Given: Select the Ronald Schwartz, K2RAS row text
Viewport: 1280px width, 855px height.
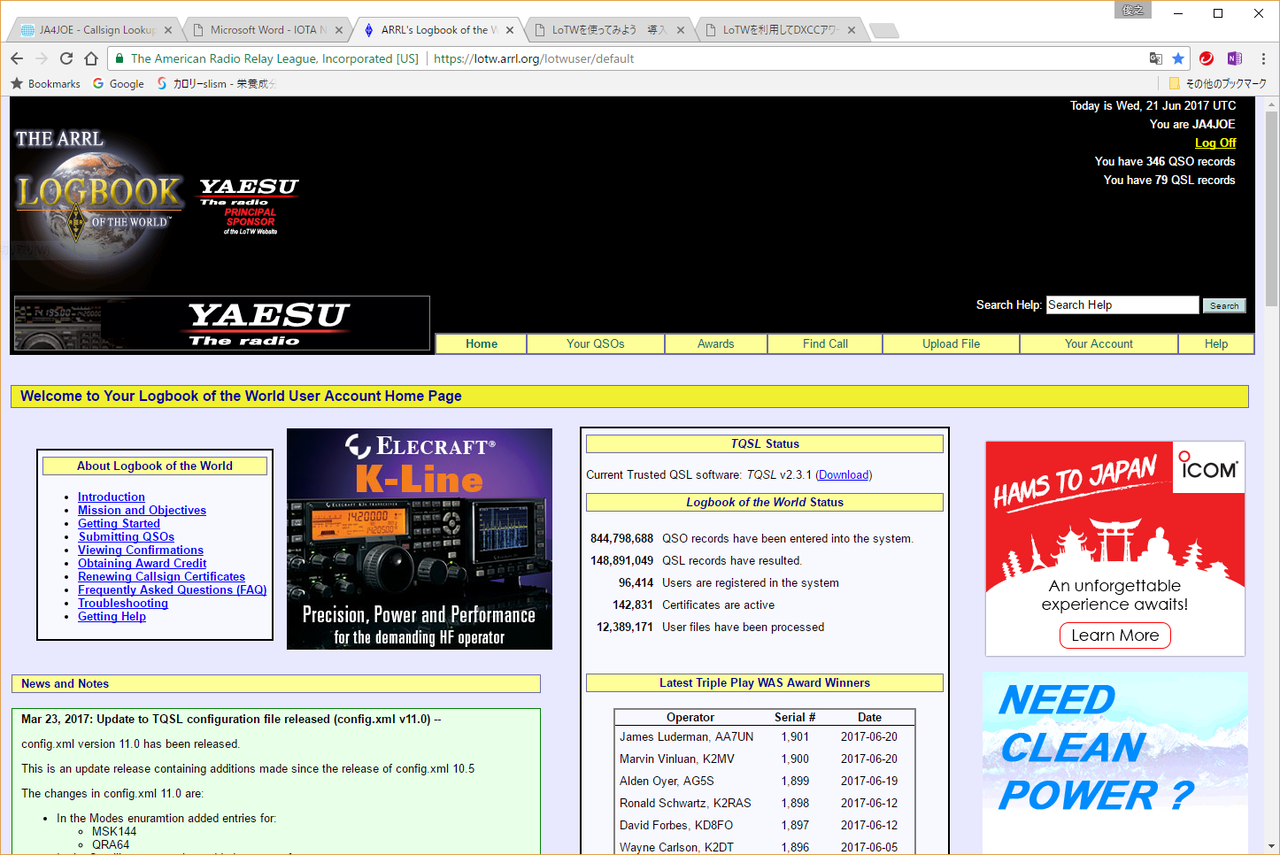Looking at the screenshot, I should (x=685, y=803).
